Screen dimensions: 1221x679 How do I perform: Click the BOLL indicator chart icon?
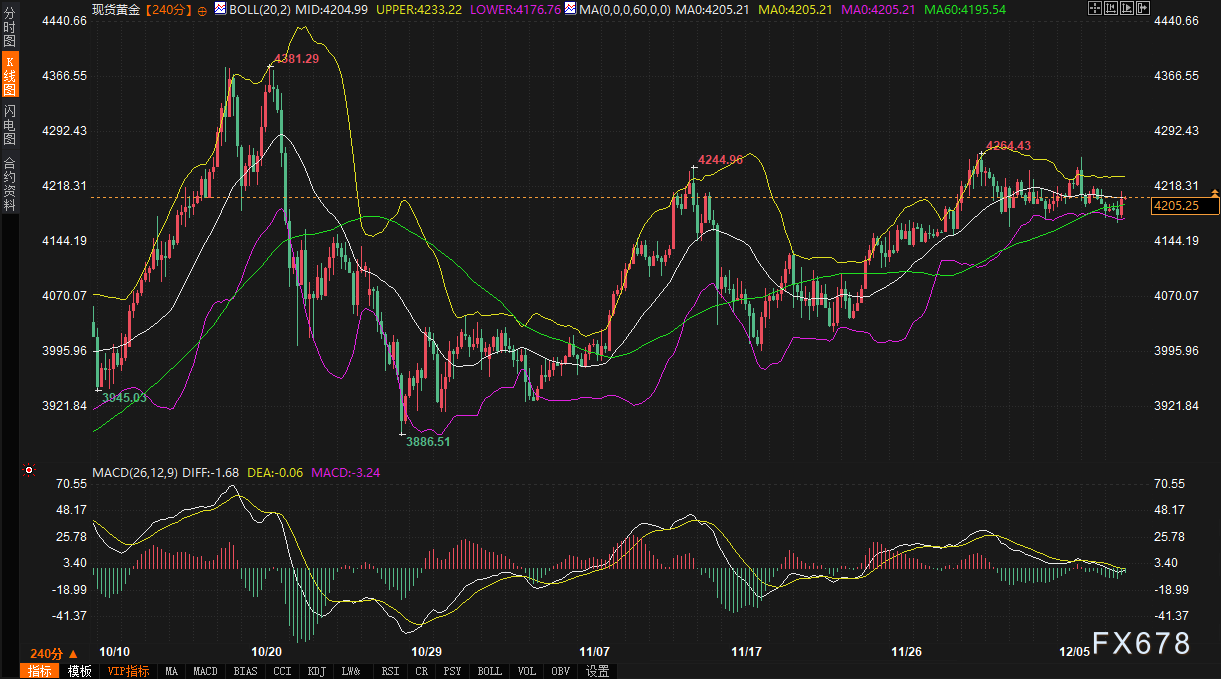tap(221, 9)
